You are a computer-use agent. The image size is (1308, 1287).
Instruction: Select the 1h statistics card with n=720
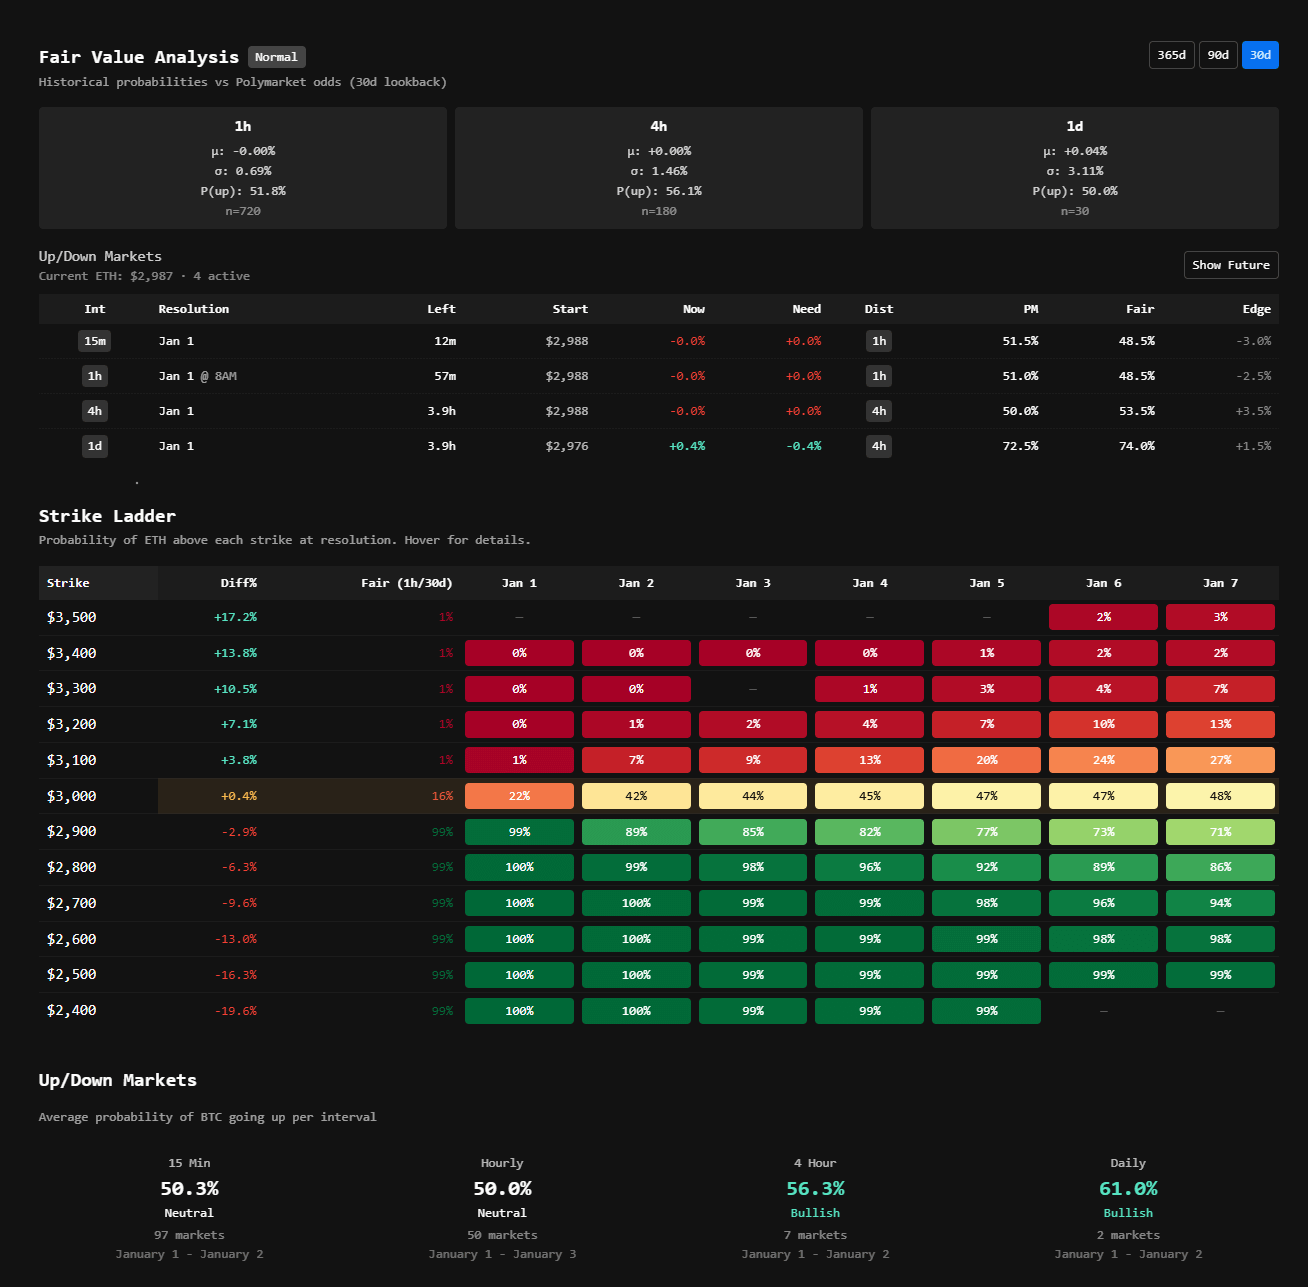click(243, 168)
